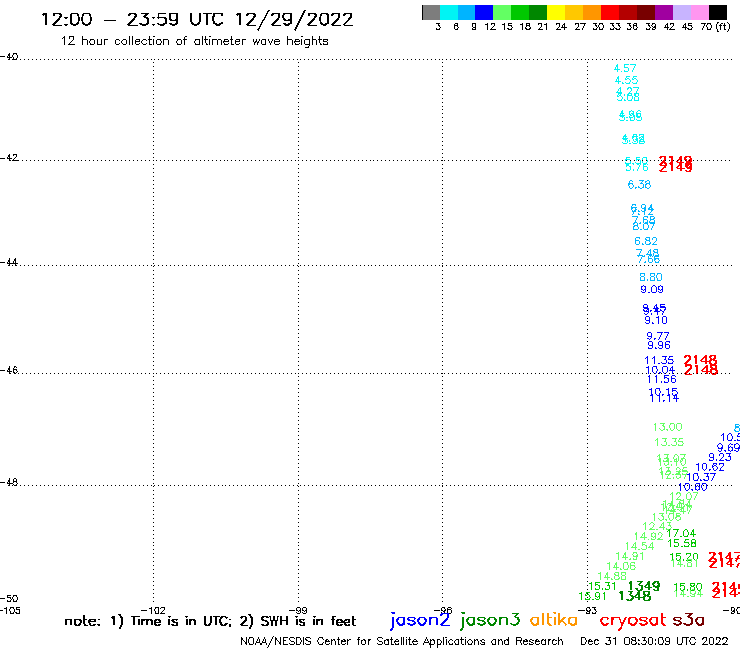
Task: Select the '12 hour collection of altimeter wave heights' subtitle
Action: coord(194,41)
